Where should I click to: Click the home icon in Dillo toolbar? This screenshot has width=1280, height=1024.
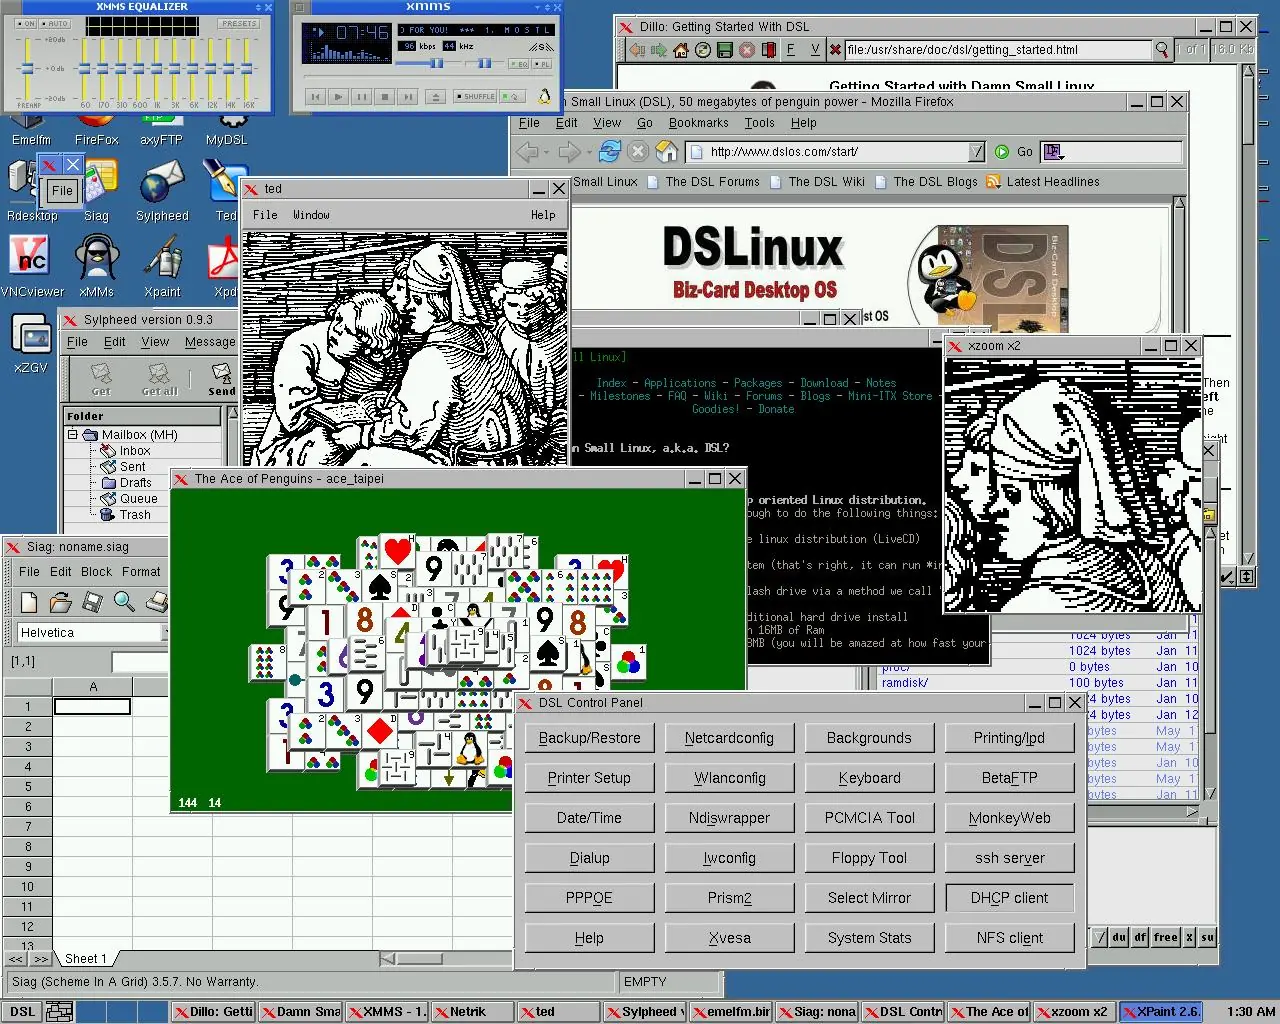[680, 50]
